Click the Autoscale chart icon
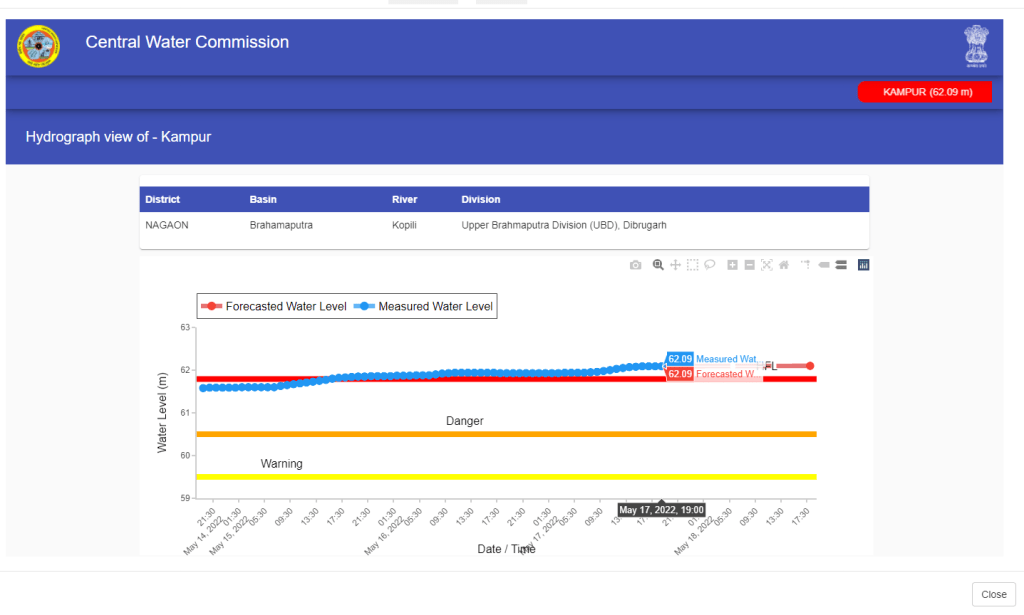This screenshot has height=615, width=1024. tap(767, 265)
